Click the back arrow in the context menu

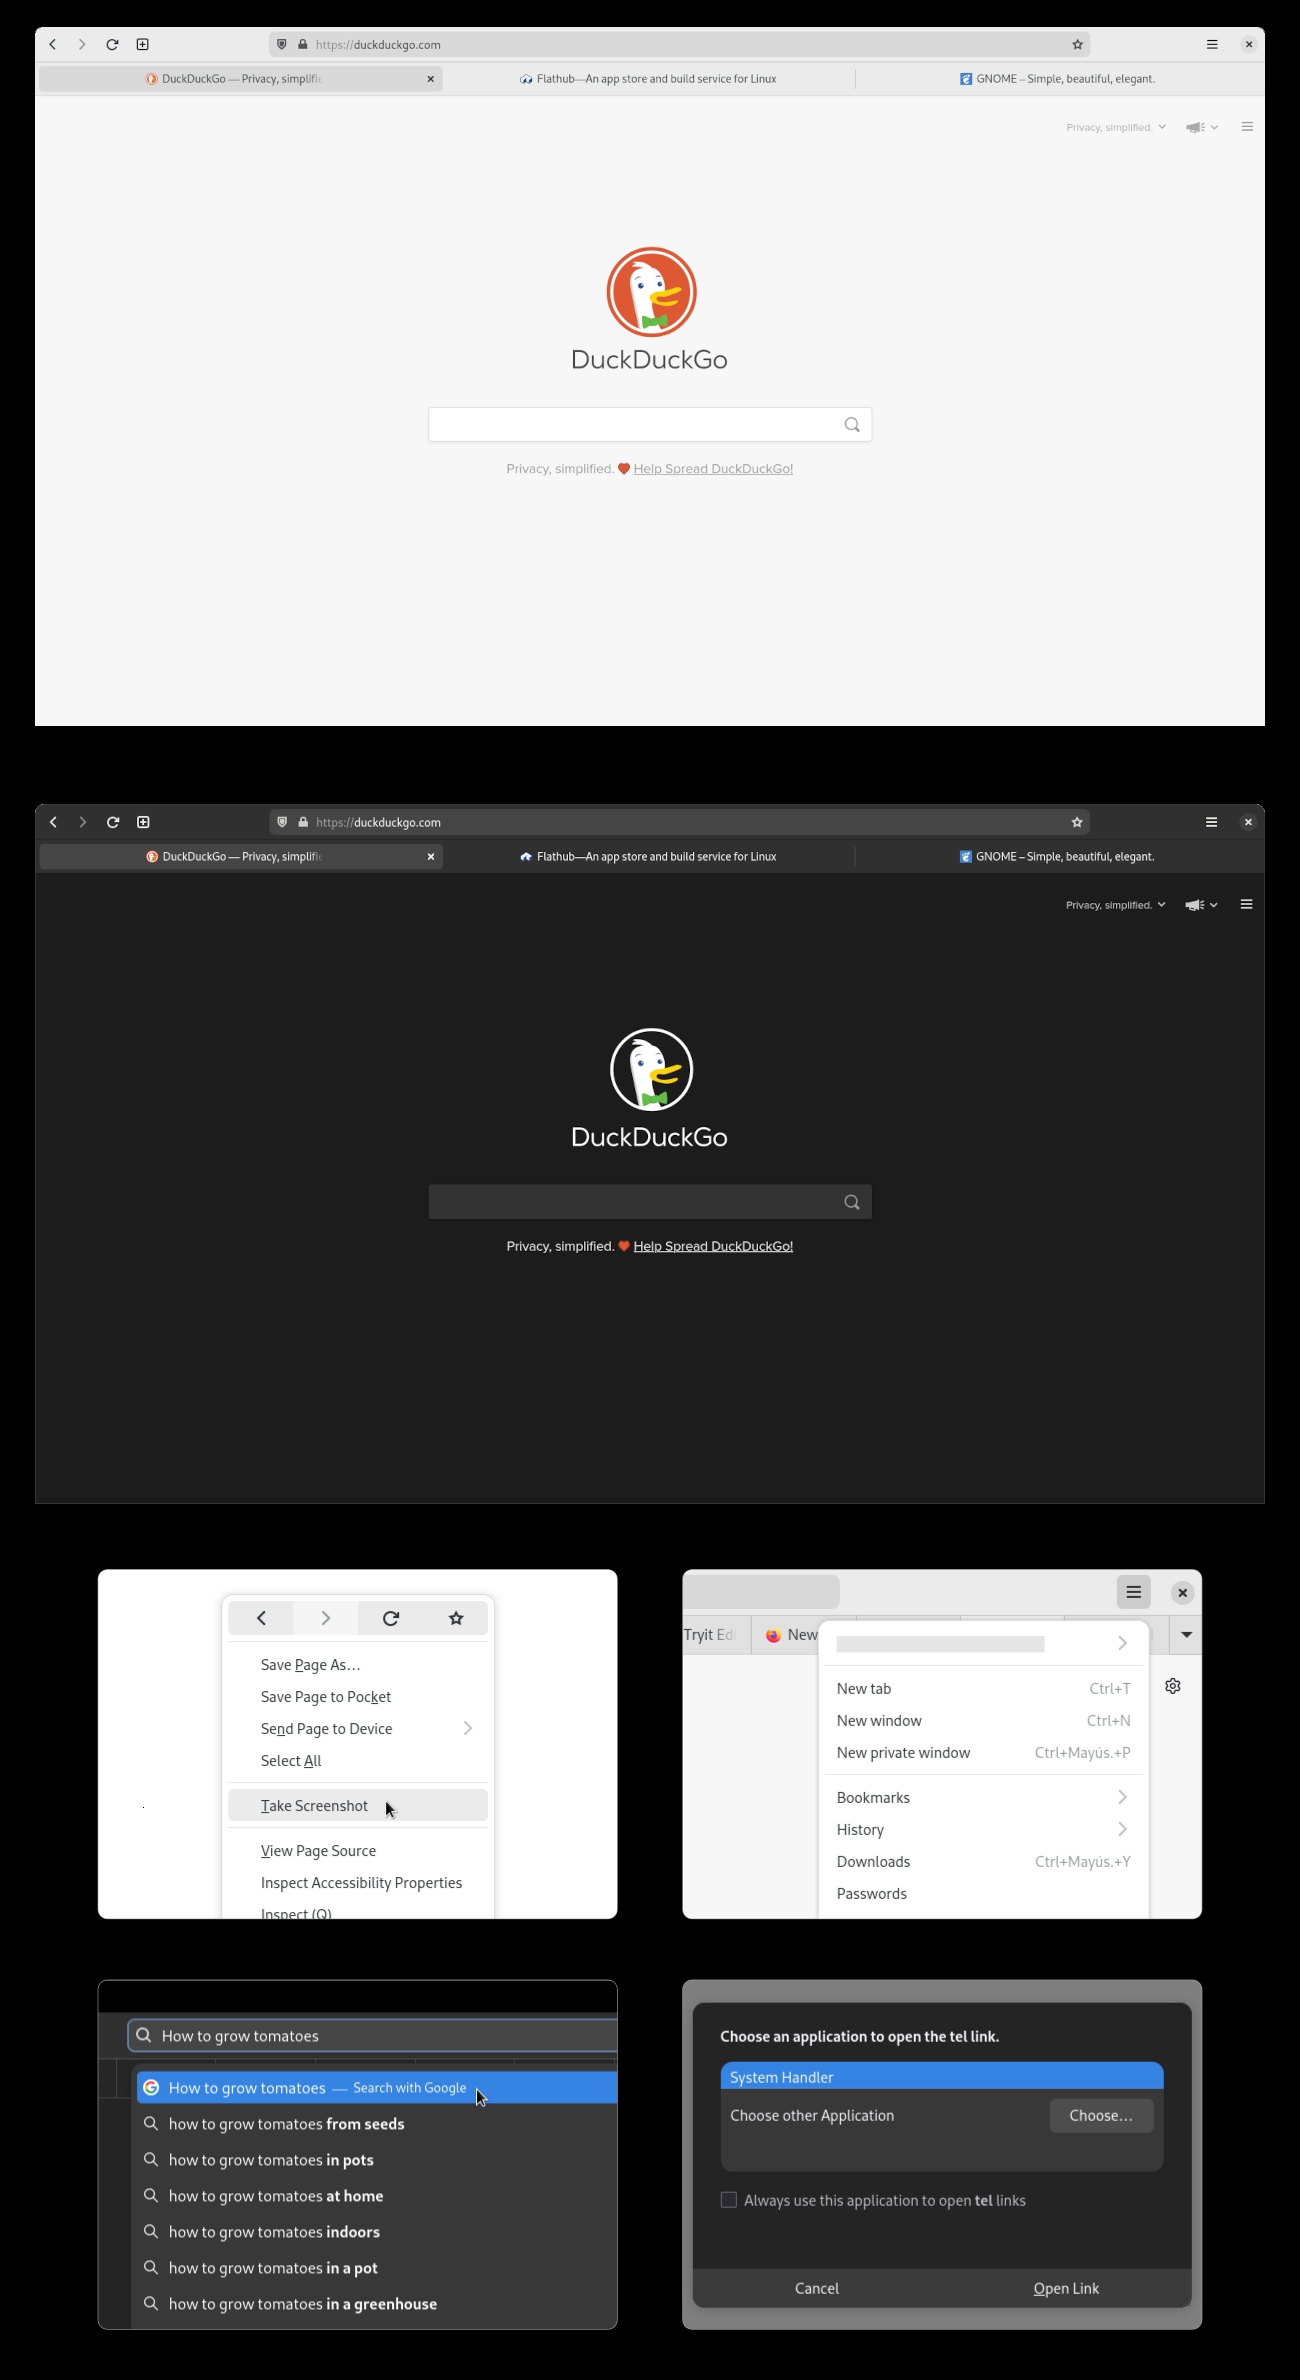(261, 1618)
